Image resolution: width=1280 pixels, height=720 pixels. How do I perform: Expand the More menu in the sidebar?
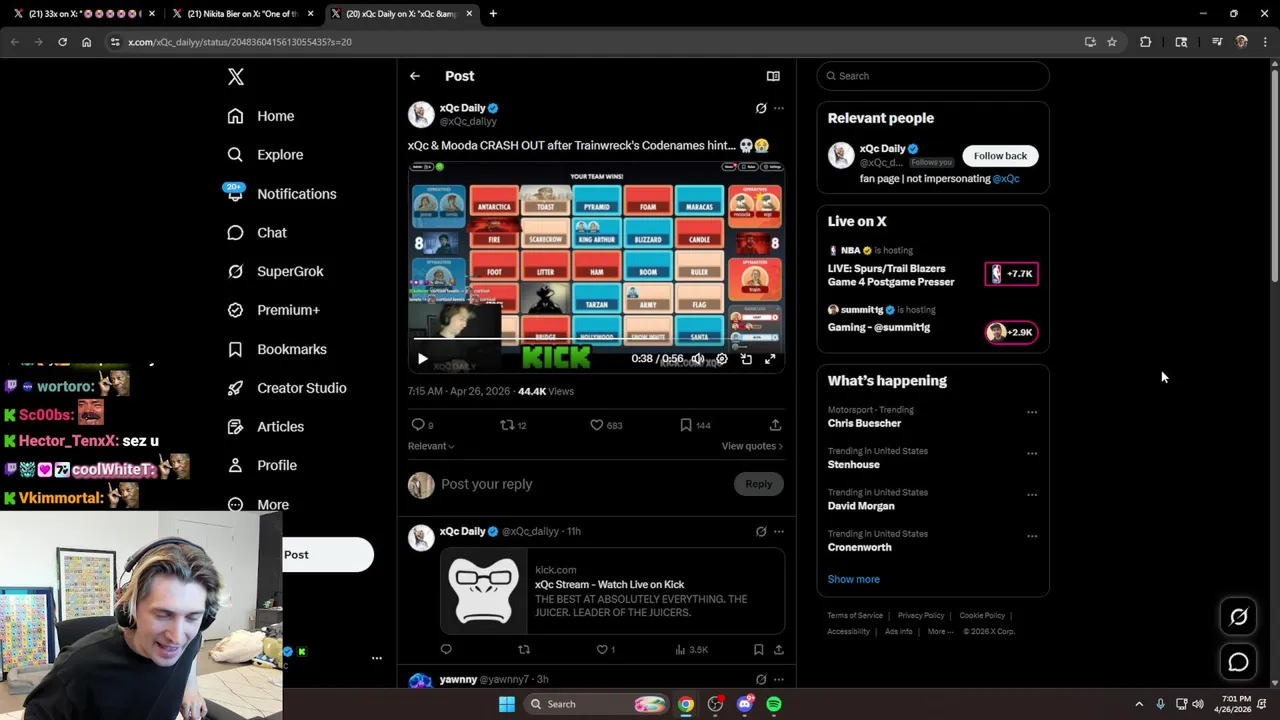click(258, 505)
